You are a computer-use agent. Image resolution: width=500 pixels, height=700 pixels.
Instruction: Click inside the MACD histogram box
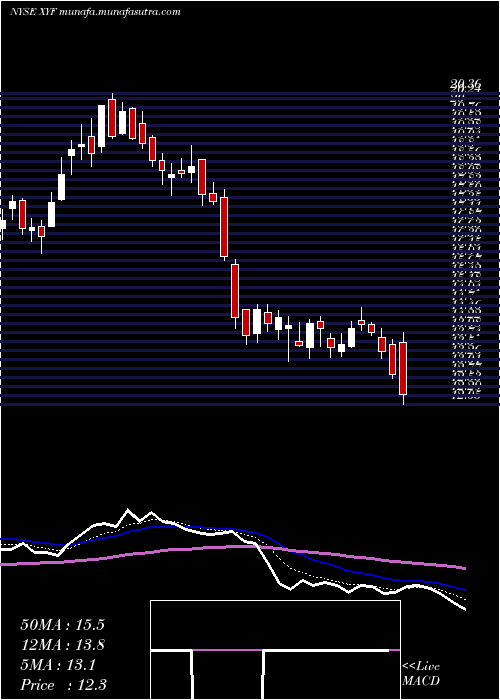[275, 650]
